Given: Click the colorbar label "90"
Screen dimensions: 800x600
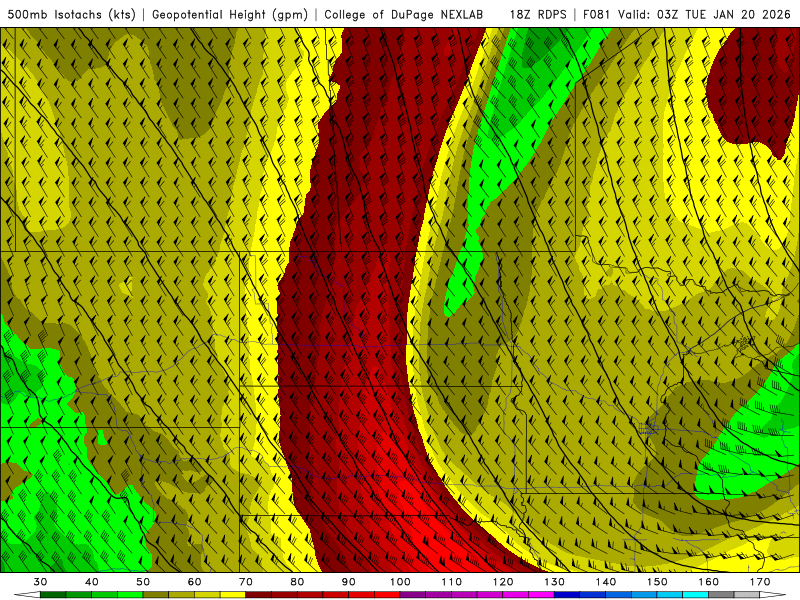Looking at the screenshot, I should (349, 582).
